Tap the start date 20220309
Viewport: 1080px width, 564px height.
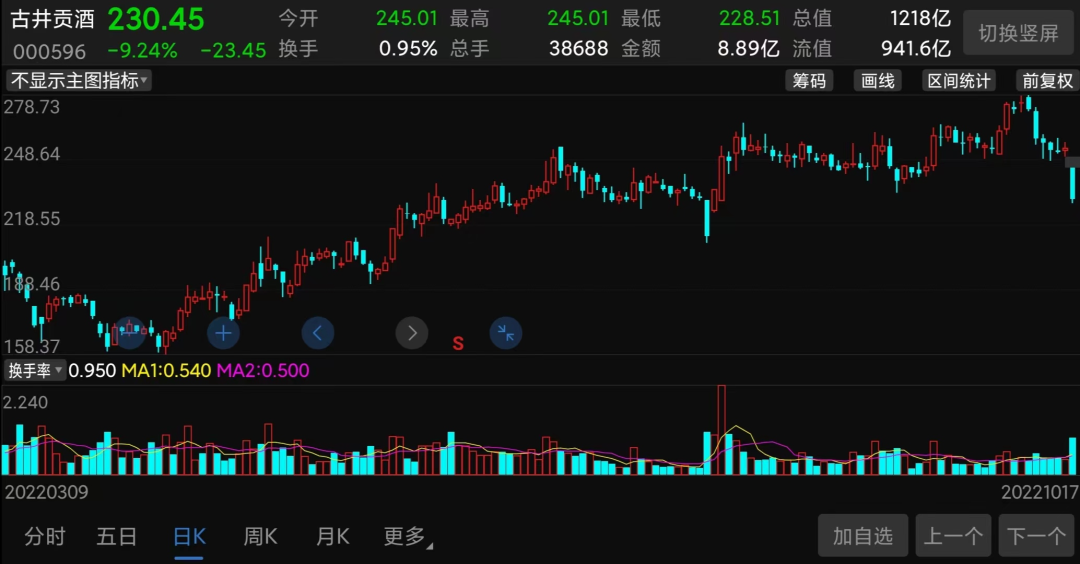point(46,492)
